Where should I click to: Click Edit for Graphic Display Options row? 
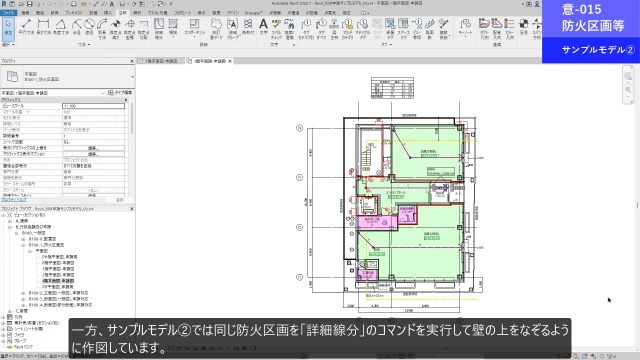(x=93, y=154)
